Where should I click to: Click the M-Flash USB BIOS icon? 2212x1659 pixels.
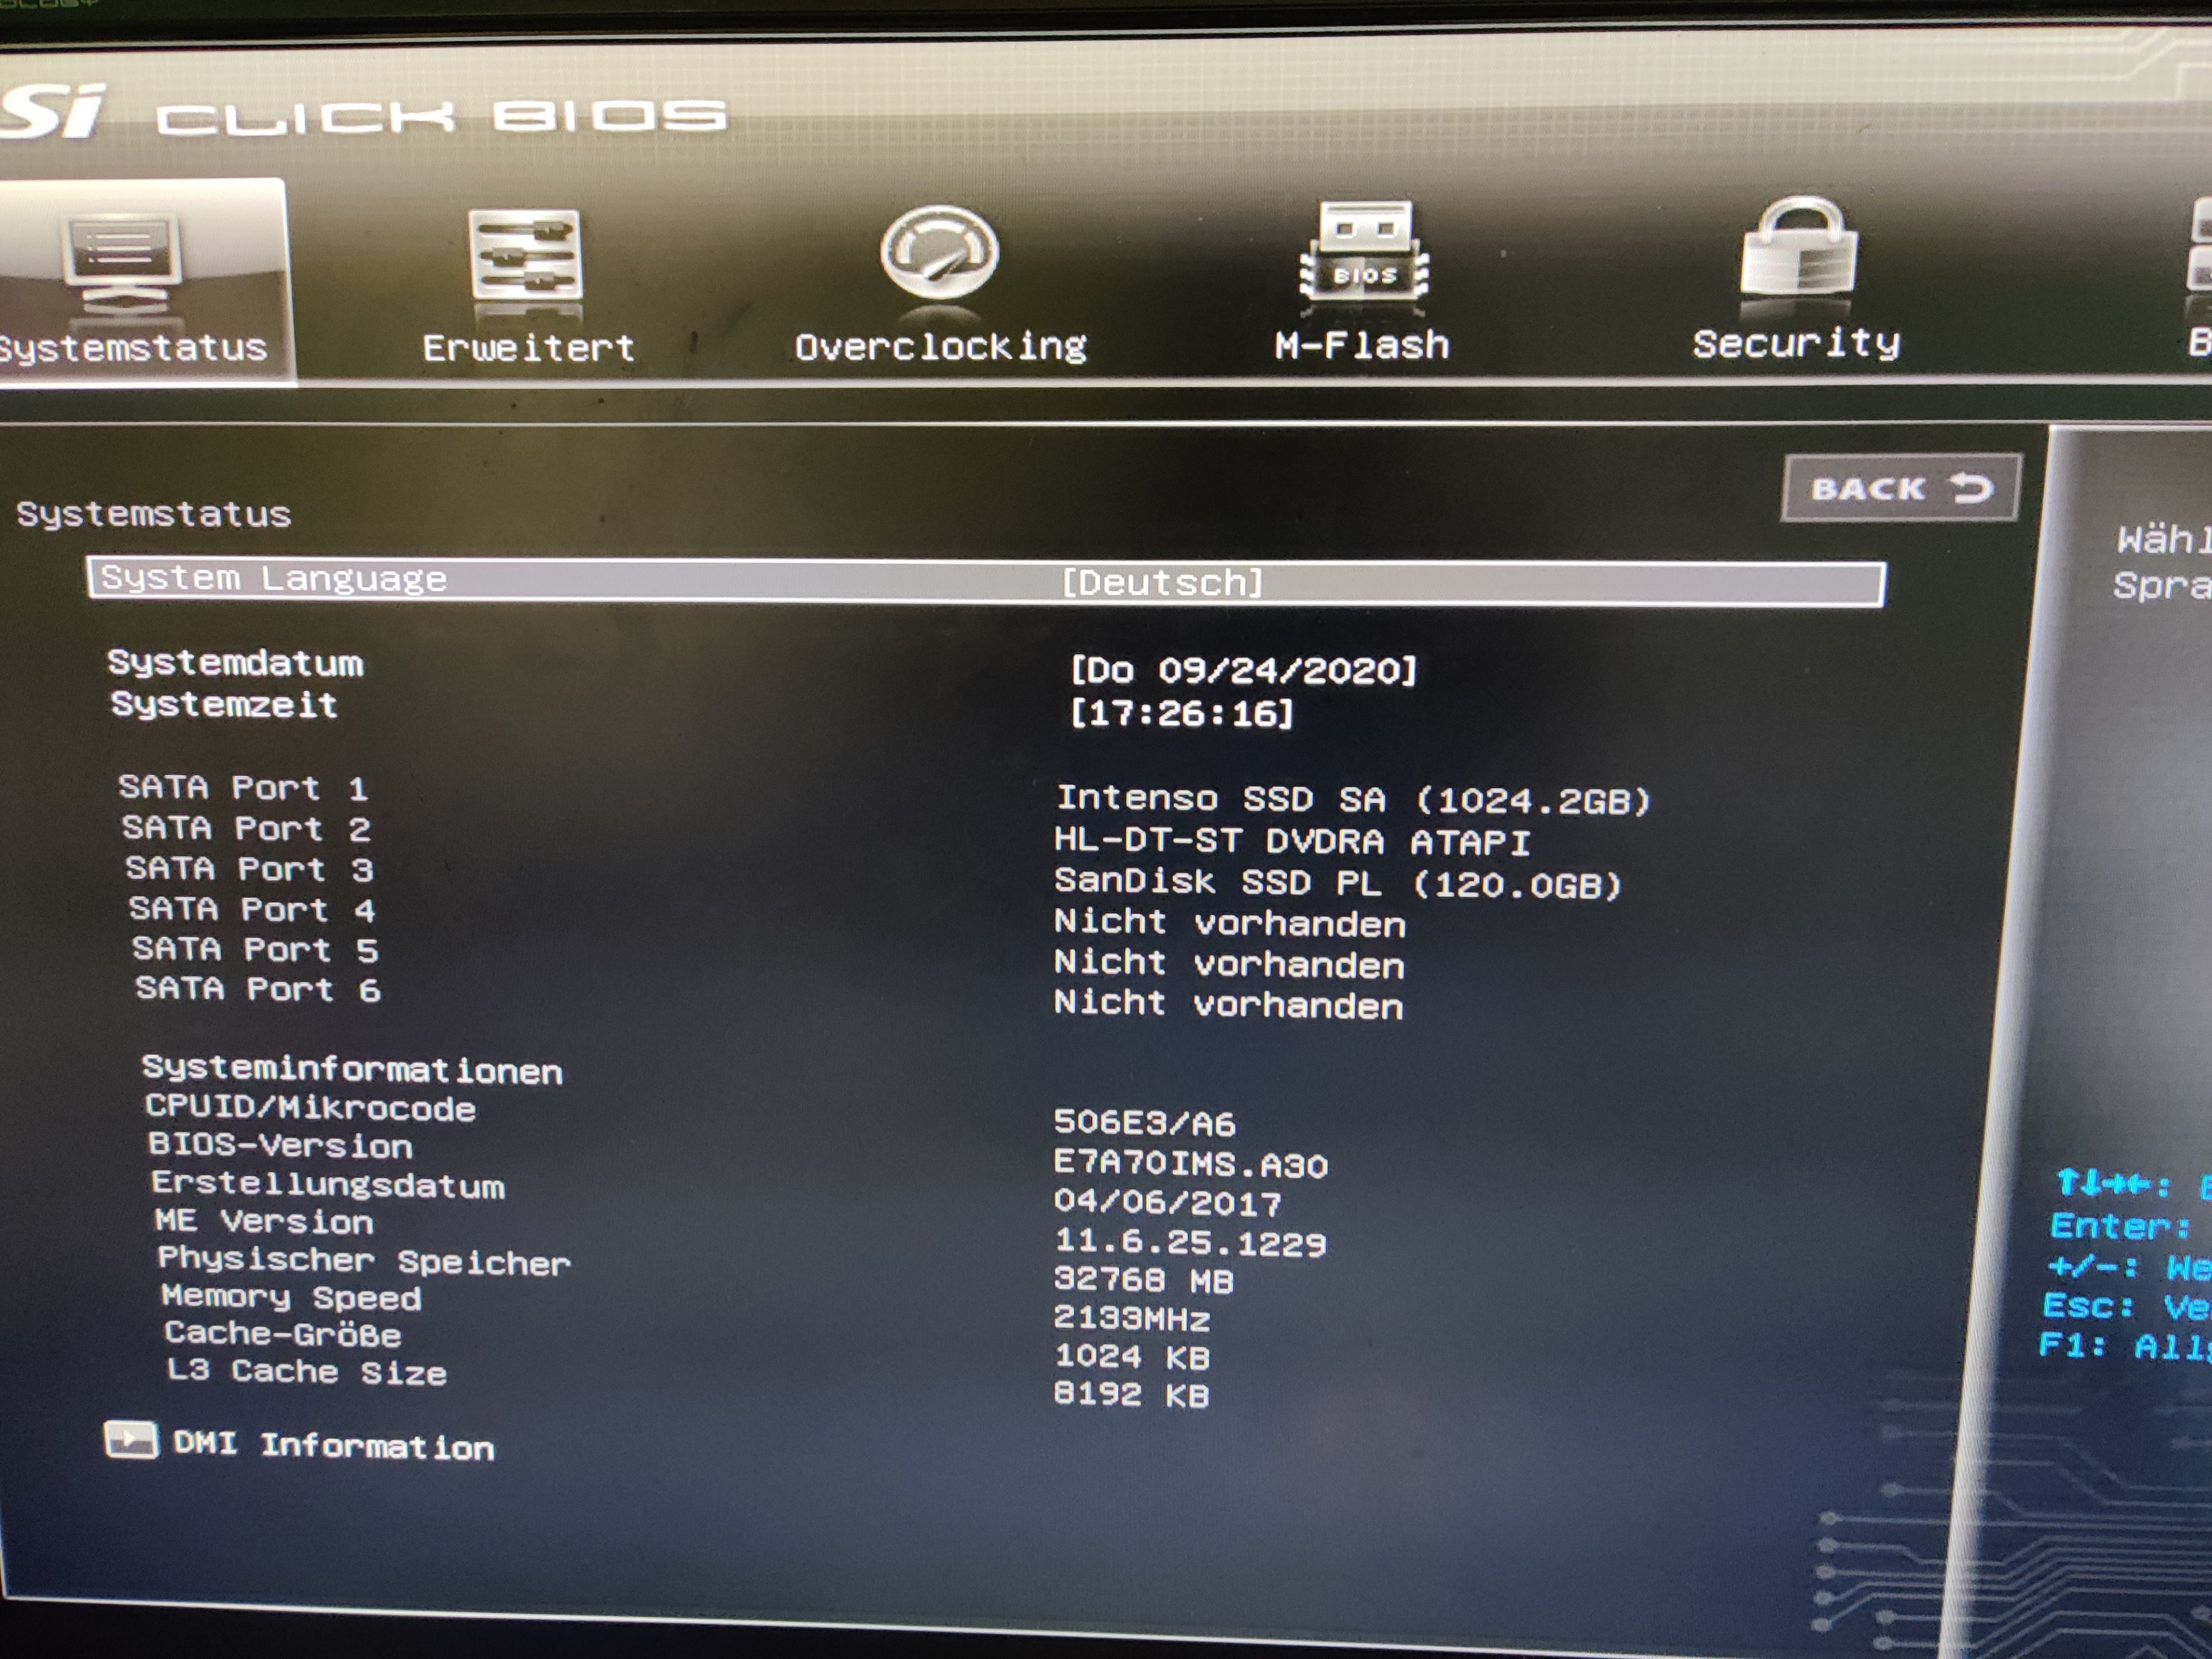(x=1364, y=251)
